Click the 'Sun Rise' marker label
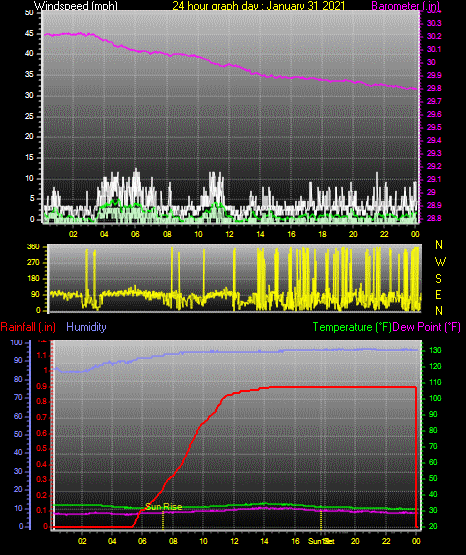Screen dimensions: 466x555 tap(164, 507)
